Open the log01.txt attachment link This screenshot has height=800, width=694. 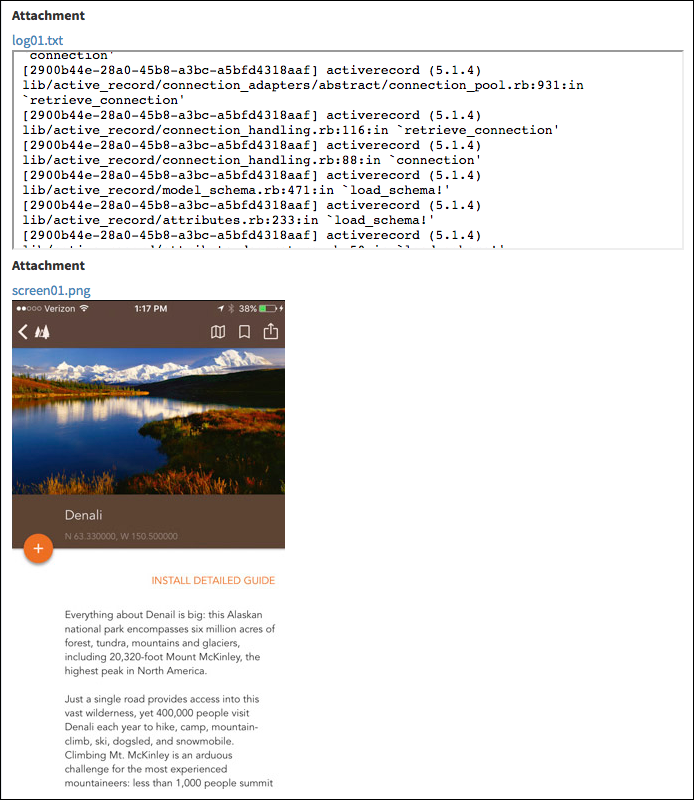tap(37, 40)
